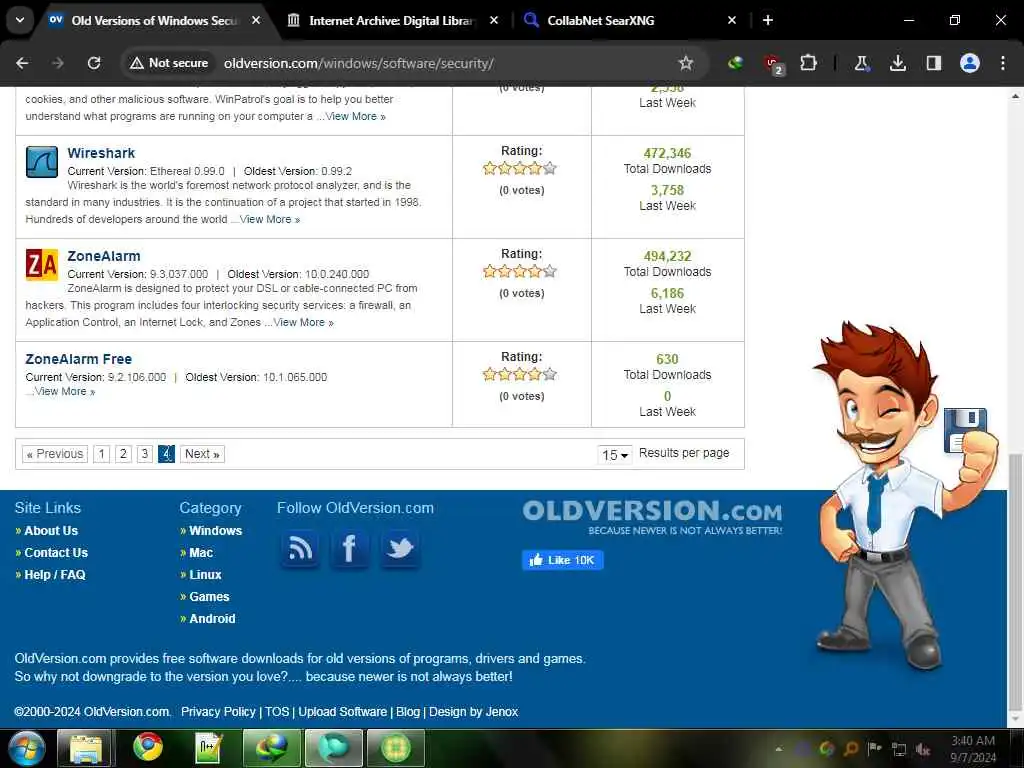Open the Privacy Policy footer link

pyautogui.click(x=218, y=712)
